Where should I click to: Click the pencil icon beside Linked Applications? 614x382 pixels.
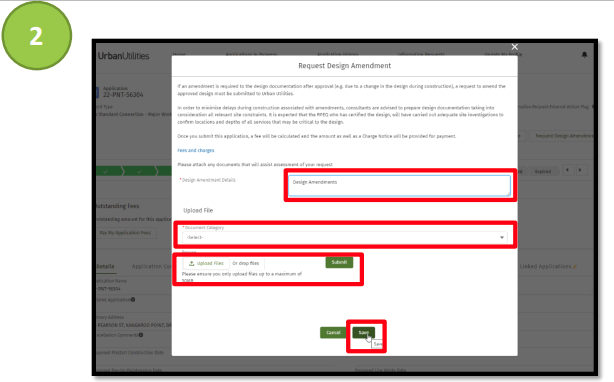pyautogui.click(x=575, y=267)
